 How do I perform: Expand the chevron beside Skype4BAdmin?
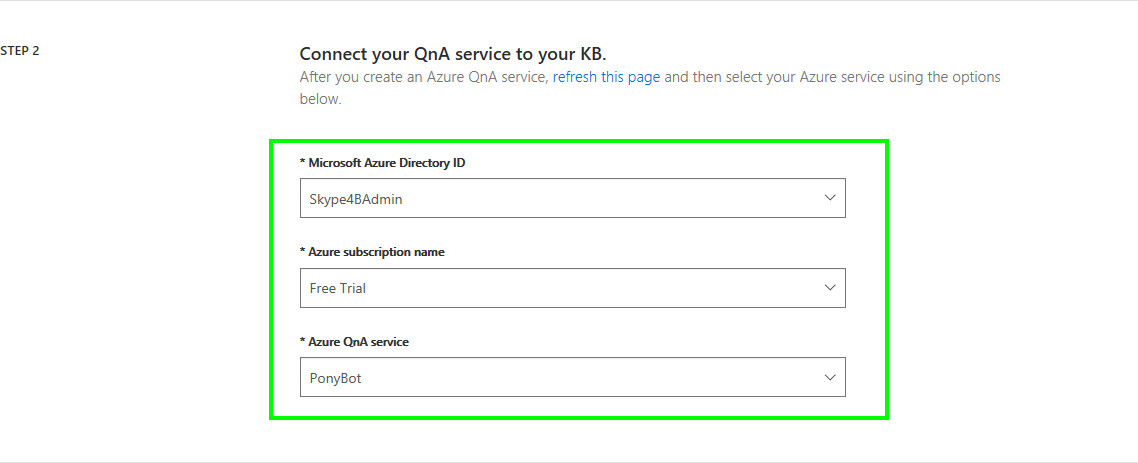click(830, 198)
